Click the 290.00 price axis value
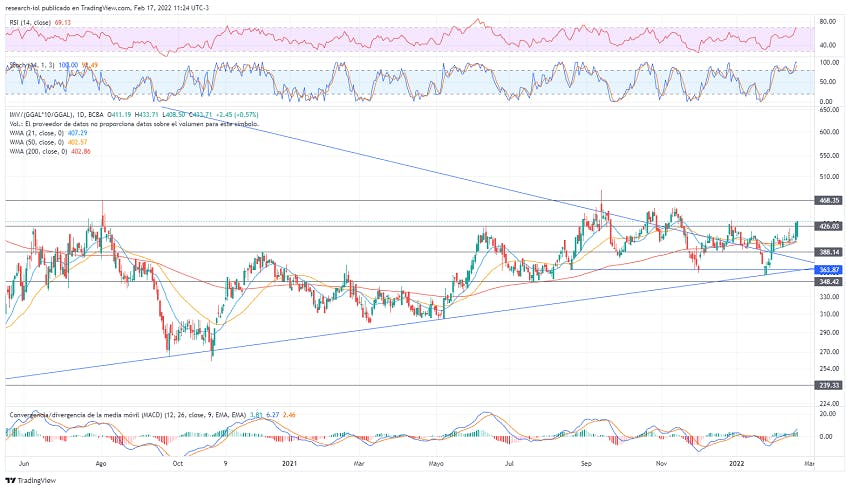Viewport: 850px width, 490px height. (829, 333)
